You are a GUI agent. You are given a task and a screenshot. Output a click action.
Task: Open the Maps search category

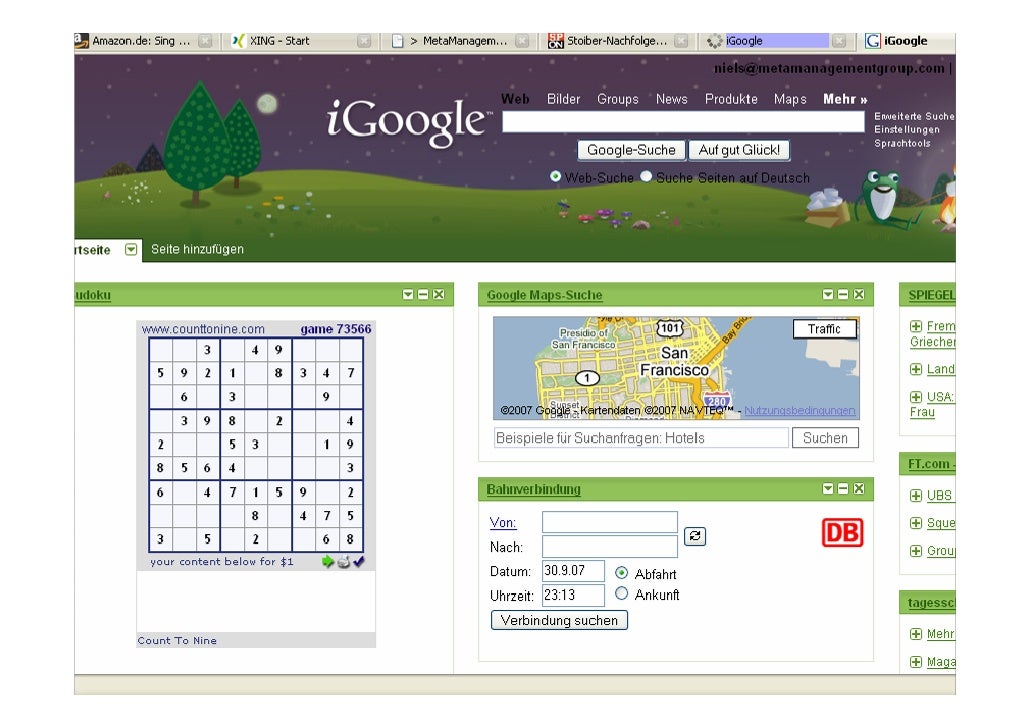(790, 99)
